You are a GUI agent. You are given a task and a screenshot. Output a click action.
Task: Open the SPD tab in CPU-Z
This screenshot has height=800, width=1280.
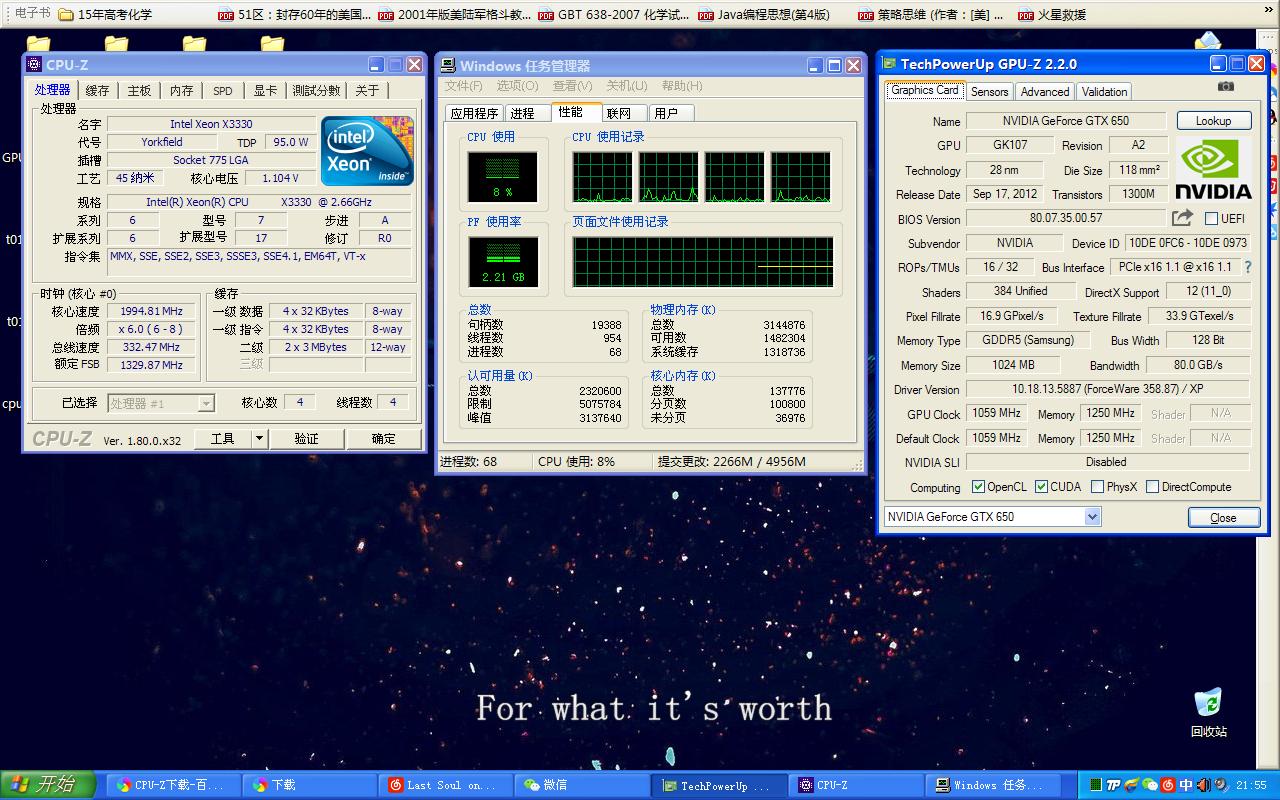coord(223,90)
